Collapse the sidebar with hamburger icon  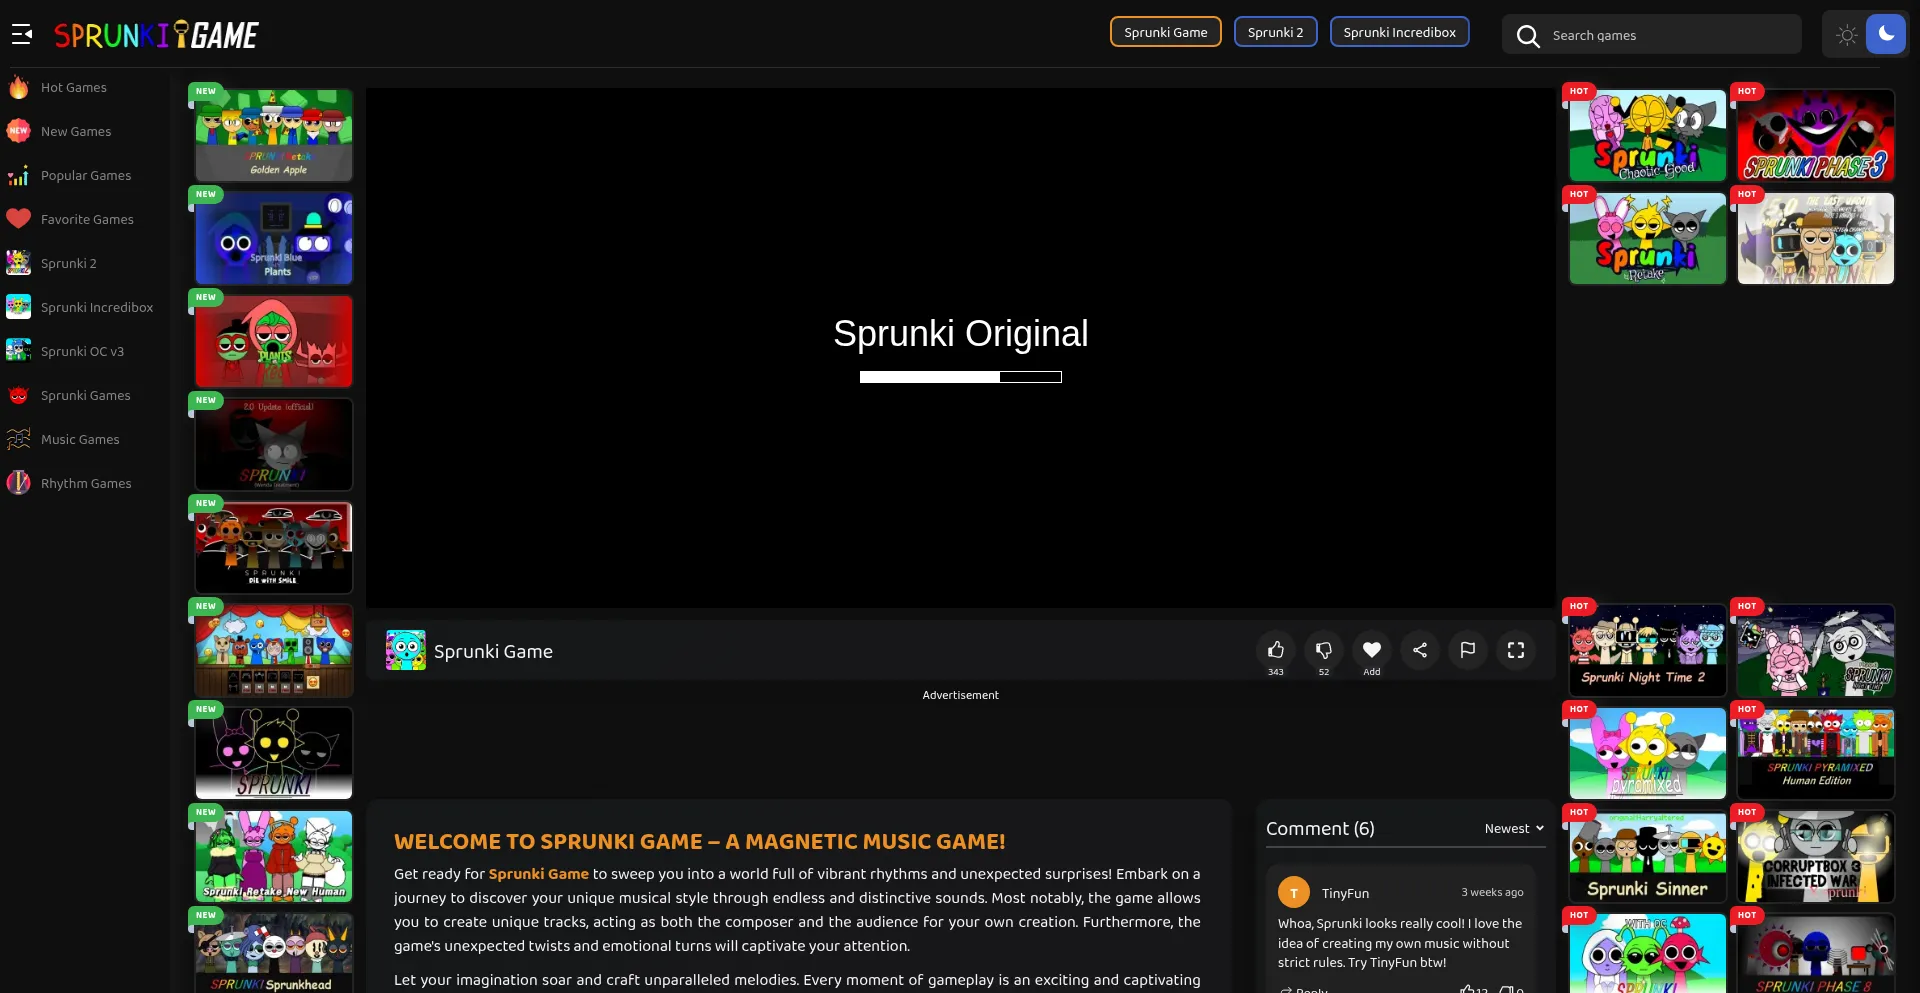22,35
